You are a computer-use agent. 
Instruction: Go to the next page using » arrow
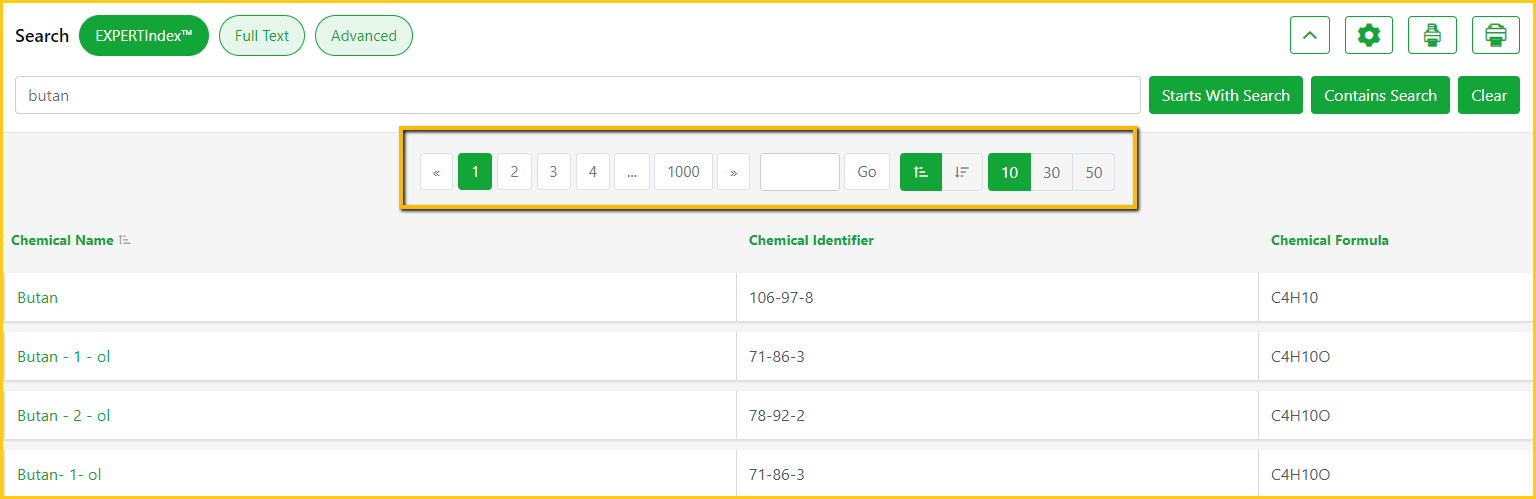[733, 172]
